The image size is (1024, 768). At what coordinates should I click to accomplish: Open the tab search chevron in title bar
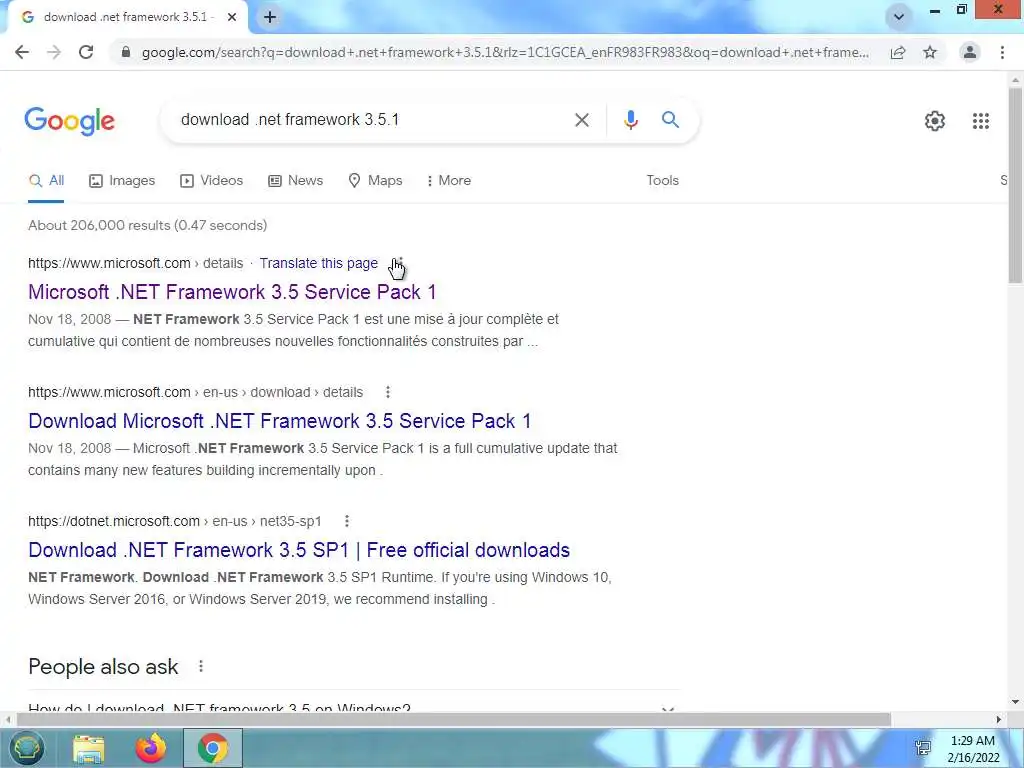pyautogui.click(x=899, y=17)
